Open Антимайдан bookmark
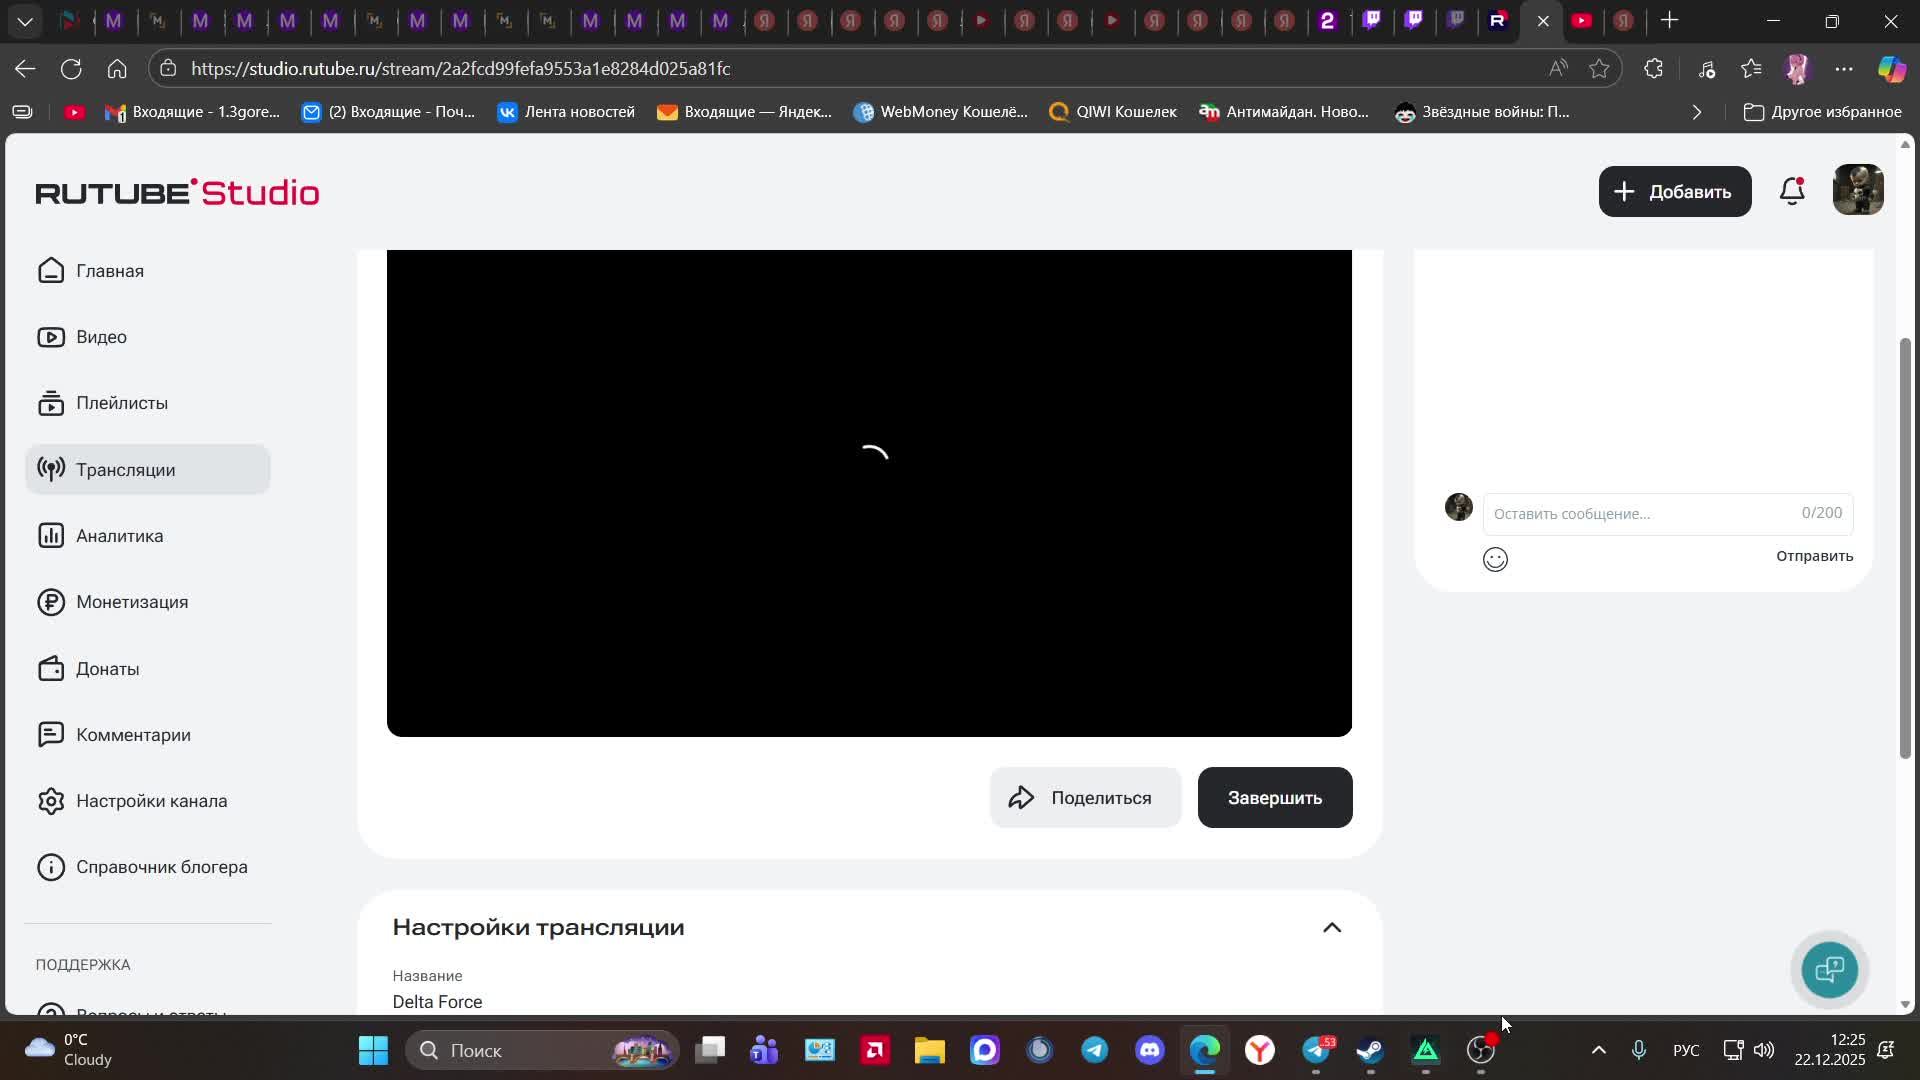Image resolution: width=1920 pixels, height=1080 pixels. point(1284,112)
